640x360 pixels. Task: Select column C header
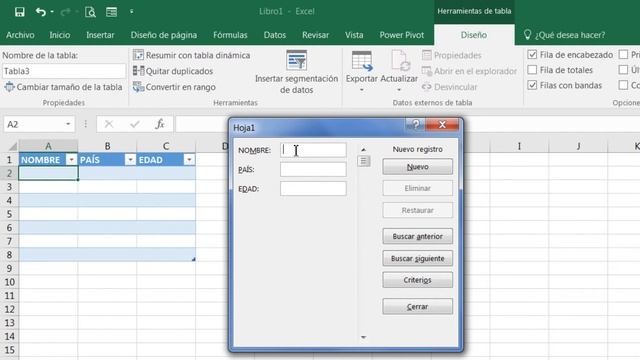pyautogui.click(x=166, y=146)
